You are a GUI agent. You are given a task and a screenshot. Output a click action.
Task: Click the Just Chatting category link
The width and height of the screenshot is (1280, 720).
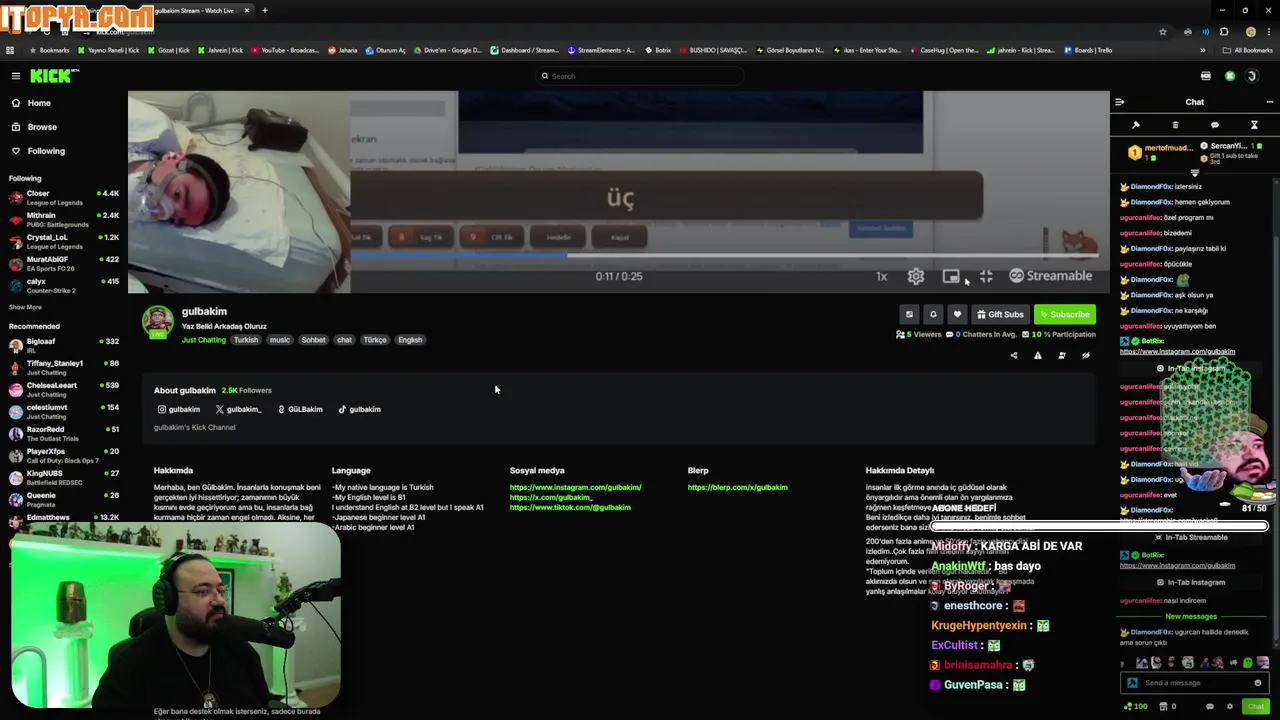coord(204,340)
